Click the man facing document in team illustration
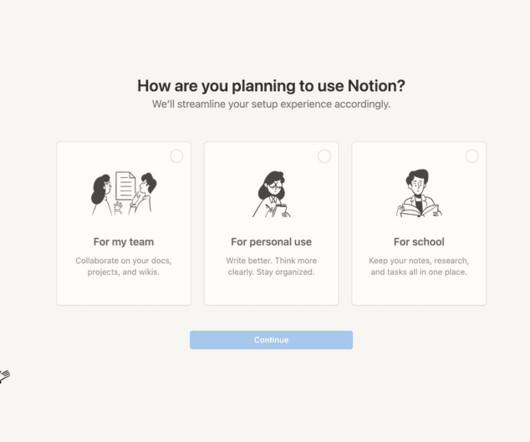 pos(143,194)
